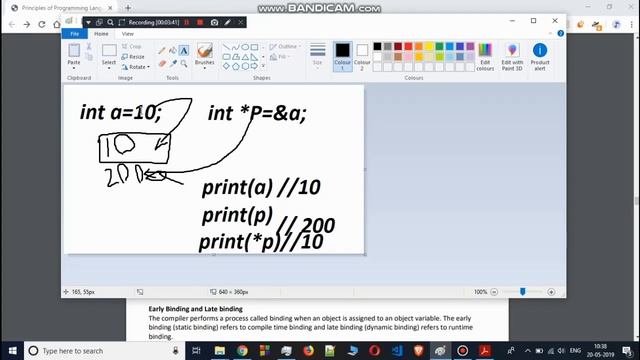Click Bandicam draw pencil icon
The image size is (640, 360).
coord(228,22)
